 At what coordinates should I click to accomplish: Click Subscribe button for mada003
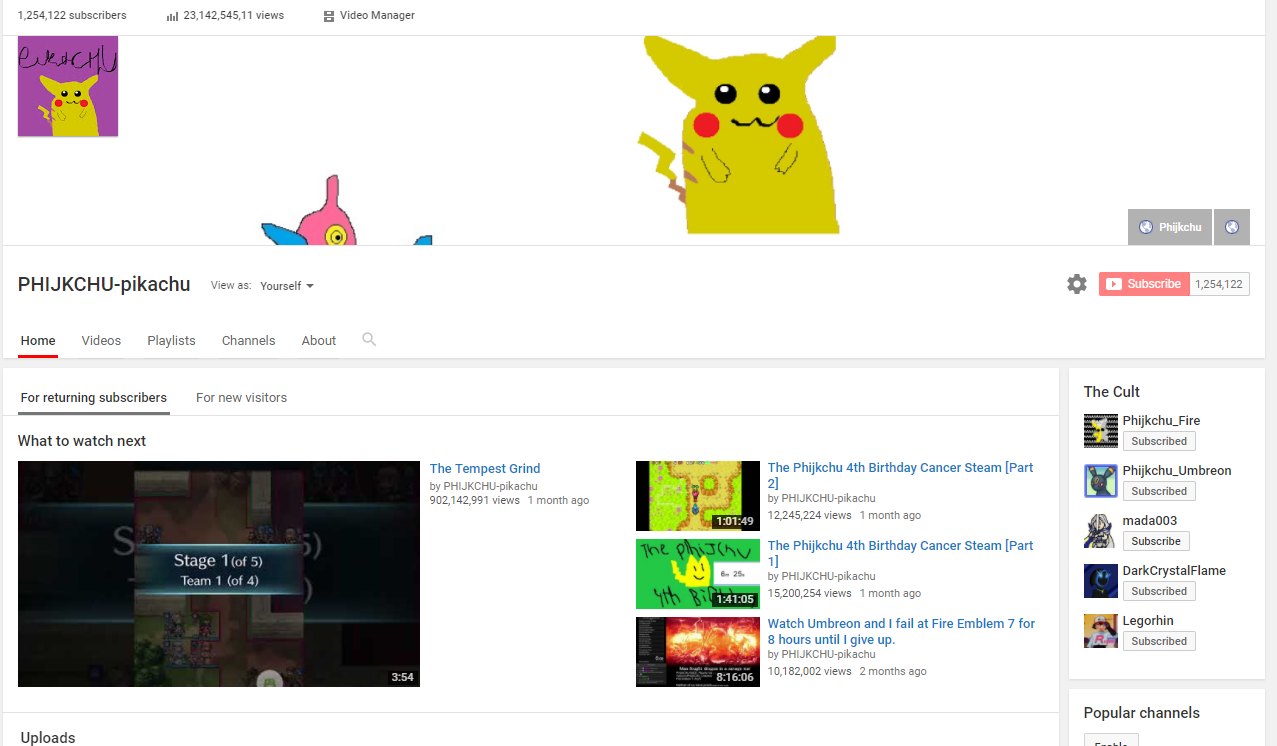tap(1156, 541)
